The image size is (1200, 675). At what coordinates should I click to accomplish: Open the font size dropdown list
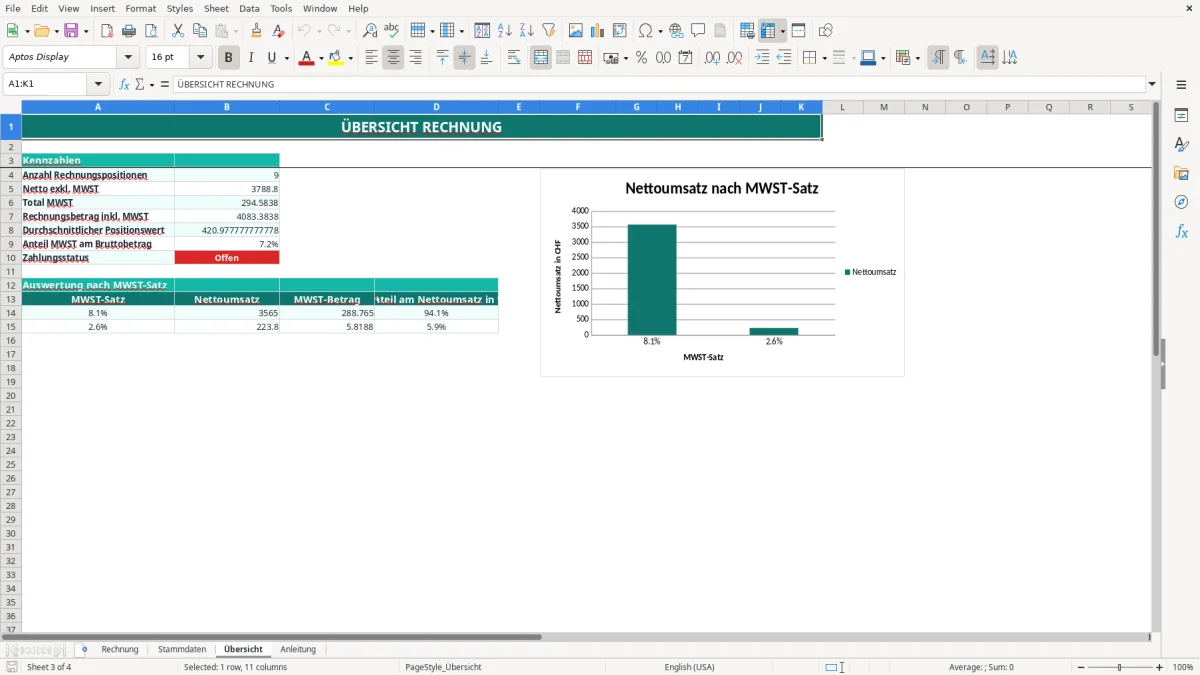click(200, 58)
